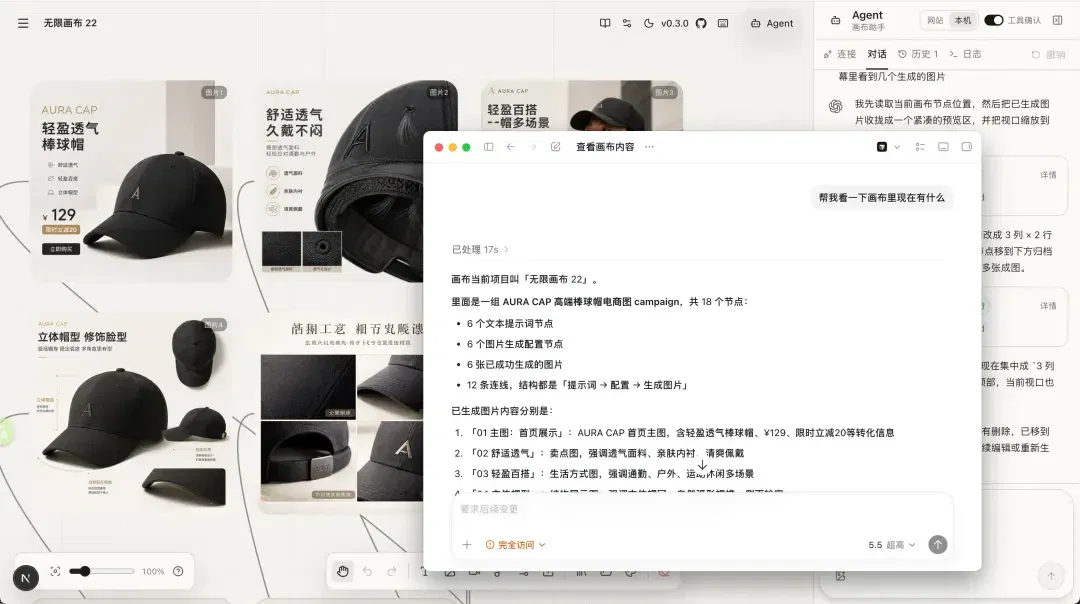Click the N avatar badge at bottom left

[x=25, y=578]
